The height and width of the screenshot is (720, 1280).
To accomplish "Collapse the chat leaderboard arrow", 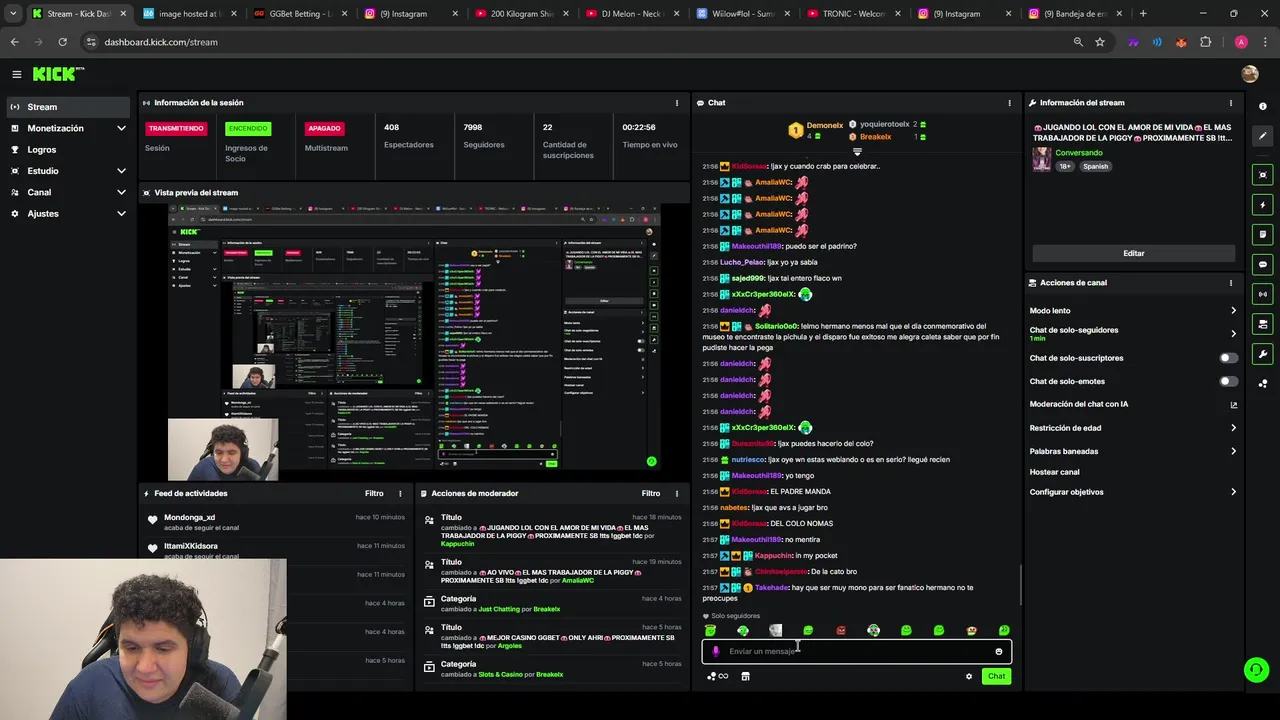I will tap(857, 151).
